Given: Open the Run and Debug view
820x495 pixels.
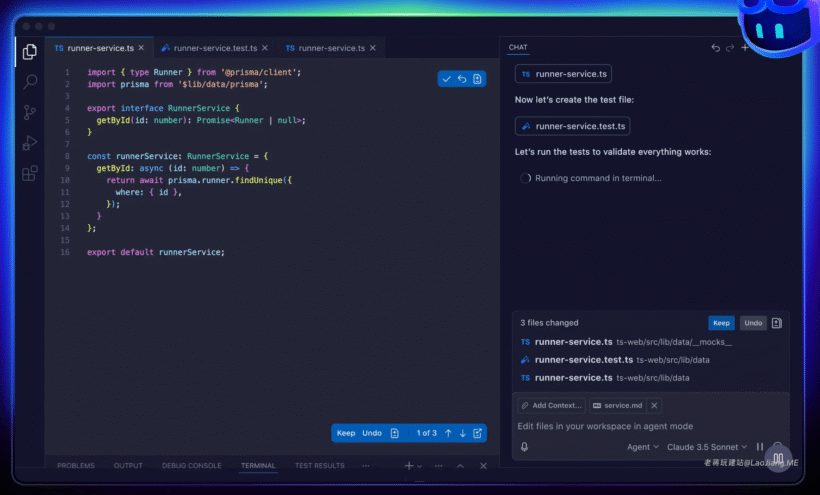Looking at the screenshot, I should pos(30,143).
